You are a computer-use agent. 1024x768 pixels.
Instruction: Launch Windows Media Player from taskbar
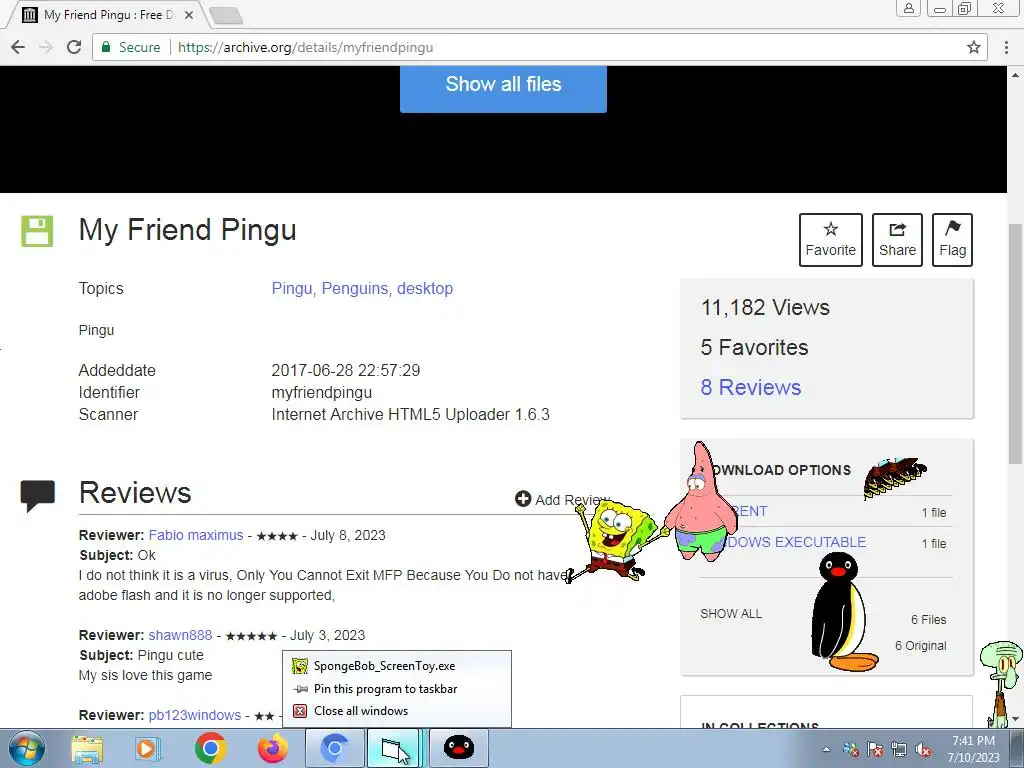pyautogui.click(x=148, y=748)
